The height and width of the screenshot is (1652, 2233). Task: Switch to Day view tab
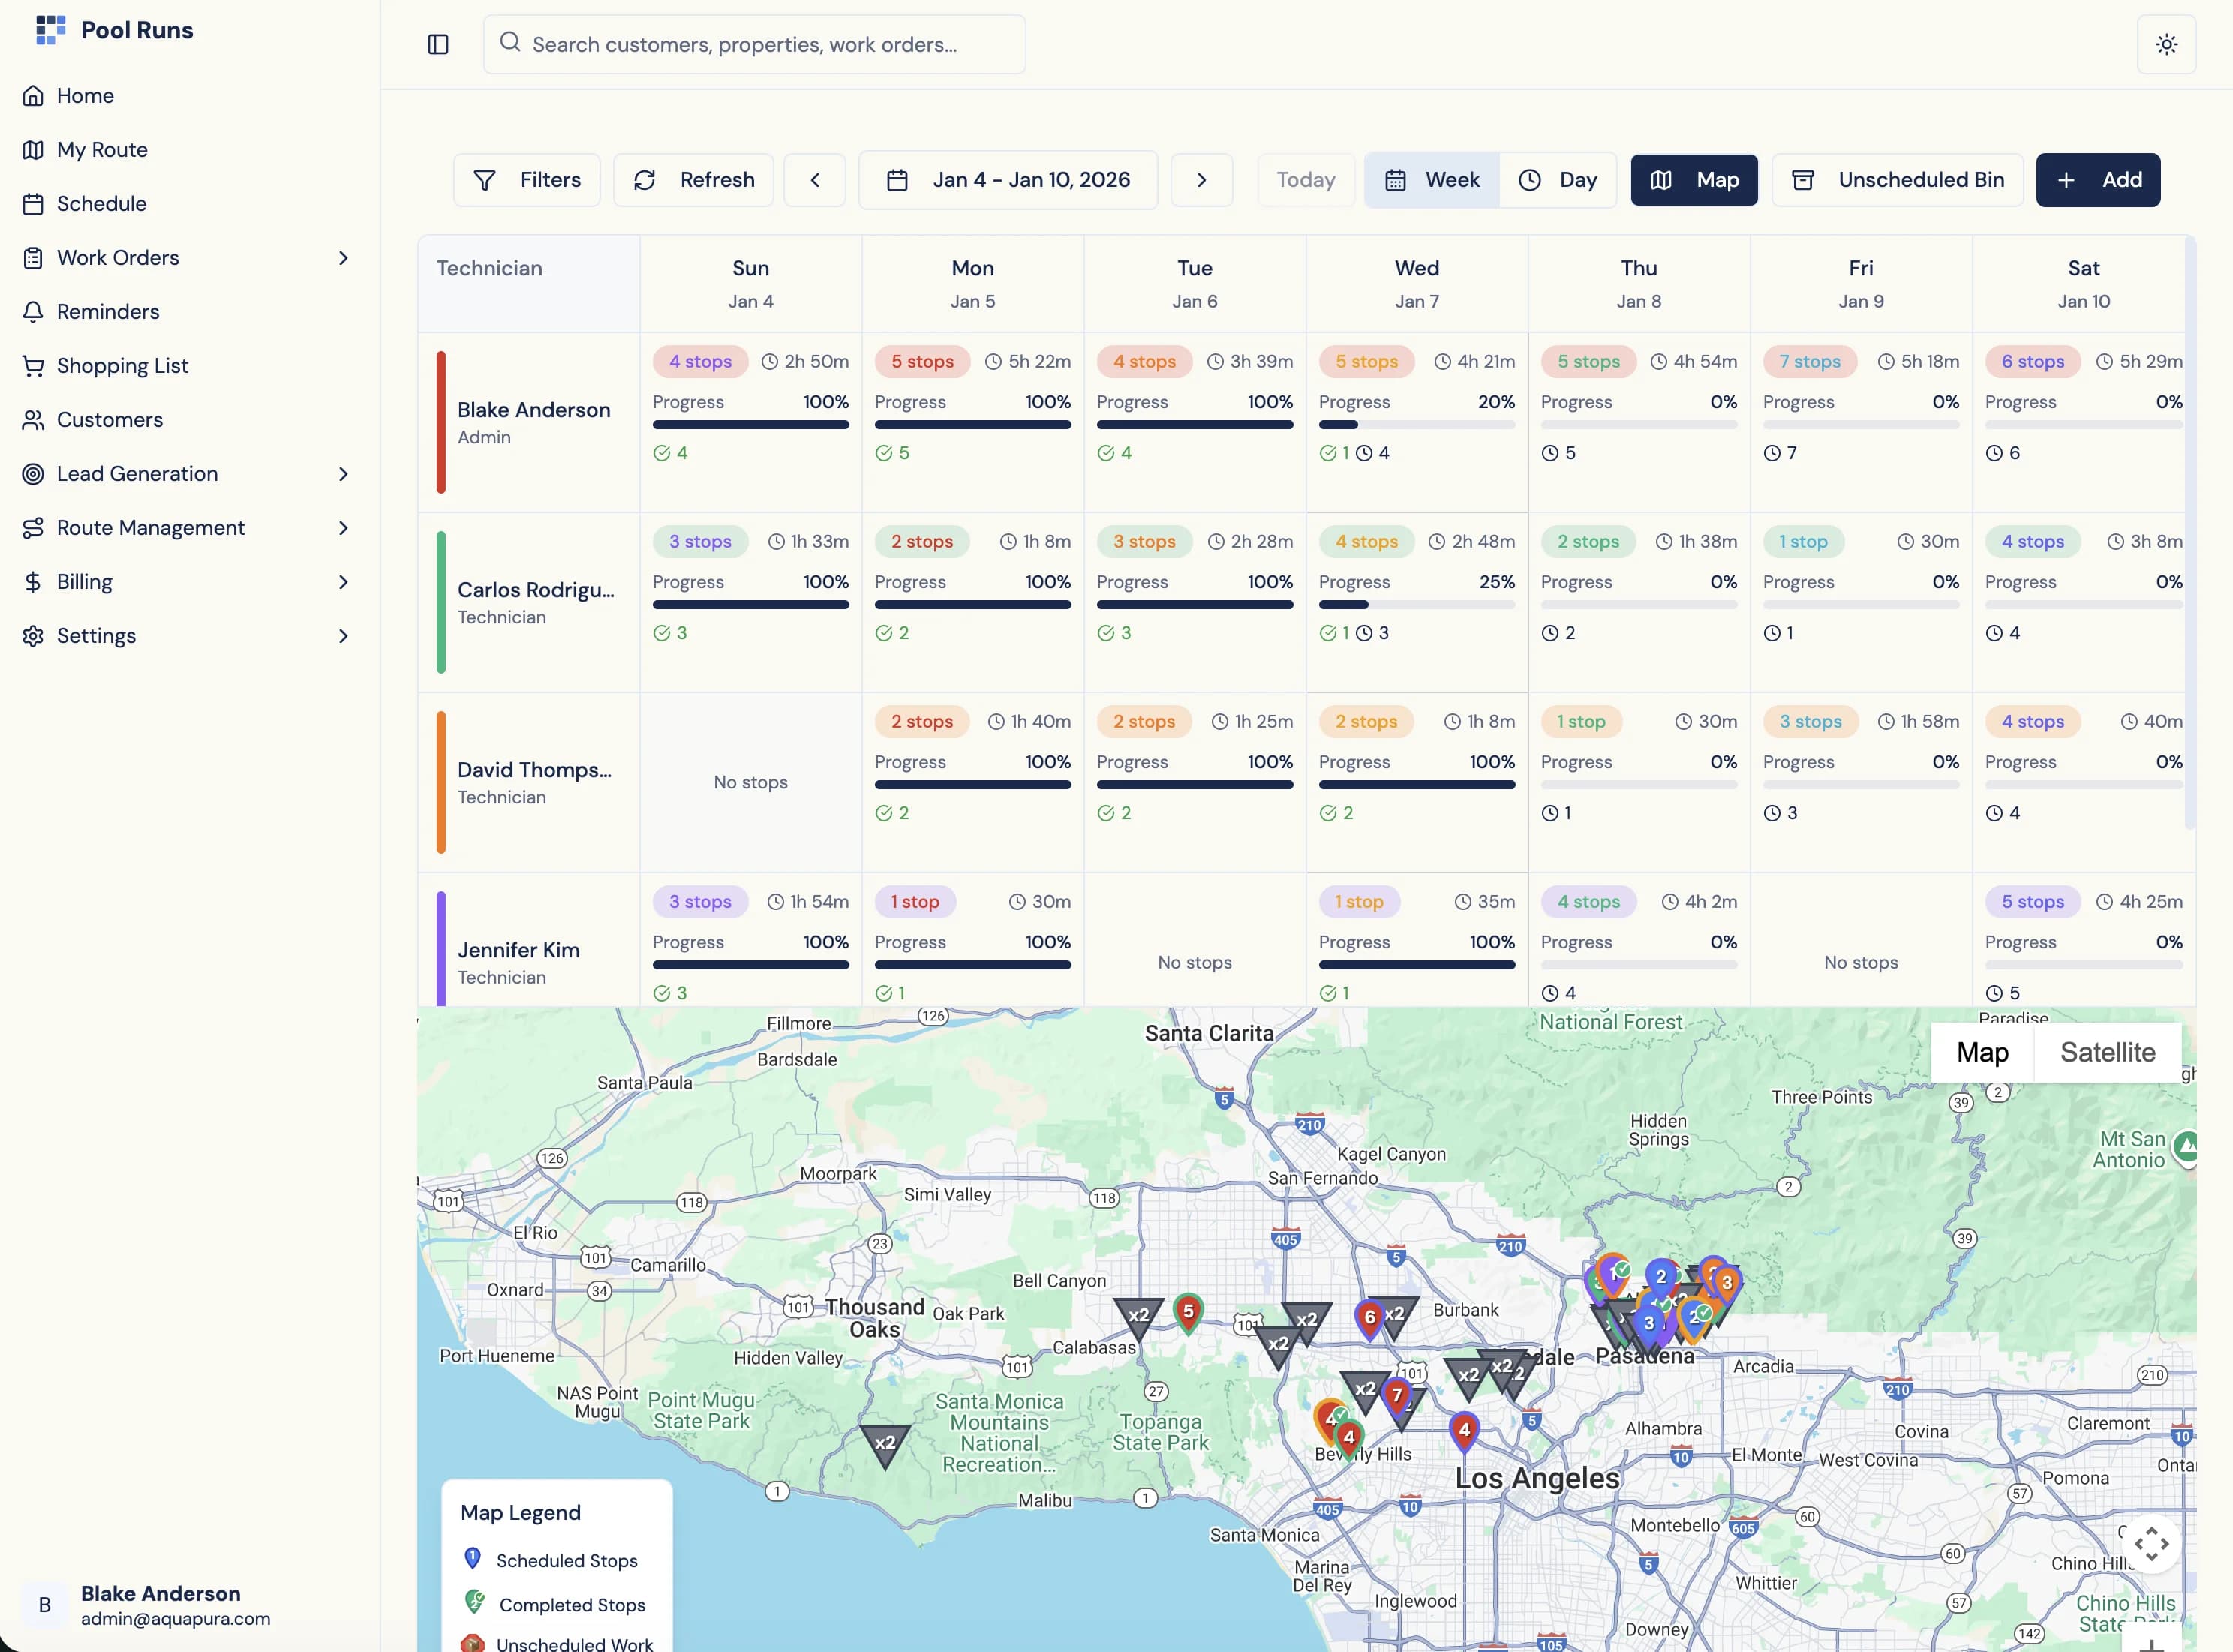tap(1559, 180)
